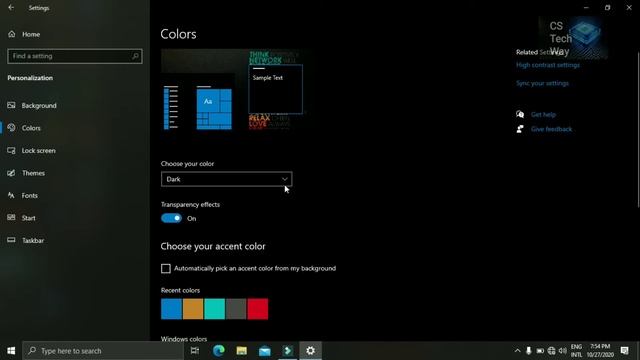The width and height of the screenshot is (640, 360).
Task: Open High contrast settings link
Action: [x=547, y=65]
